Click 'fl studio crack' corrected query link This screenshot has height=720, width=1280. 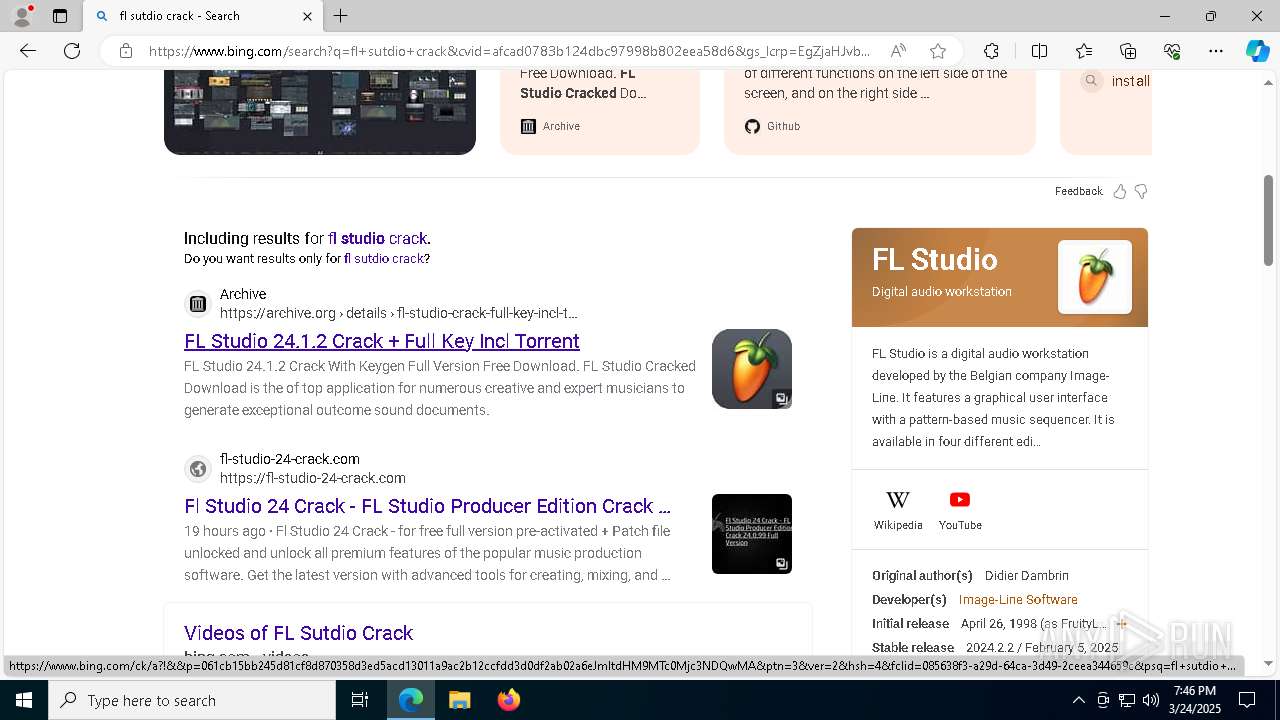(378, 238)
